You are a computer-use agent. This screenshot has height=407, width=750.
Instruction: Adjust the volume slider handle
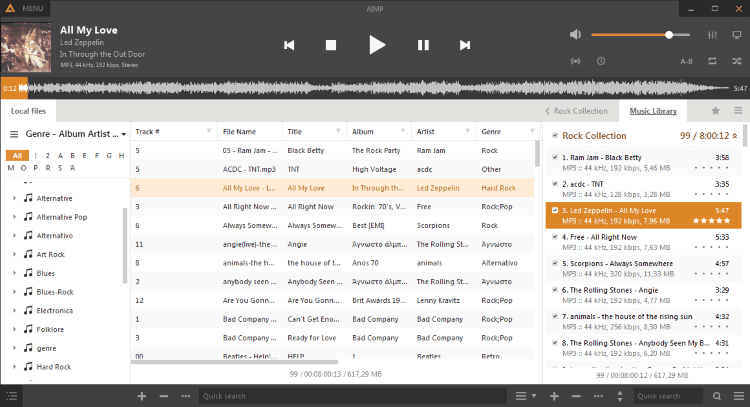click(669, 34)
